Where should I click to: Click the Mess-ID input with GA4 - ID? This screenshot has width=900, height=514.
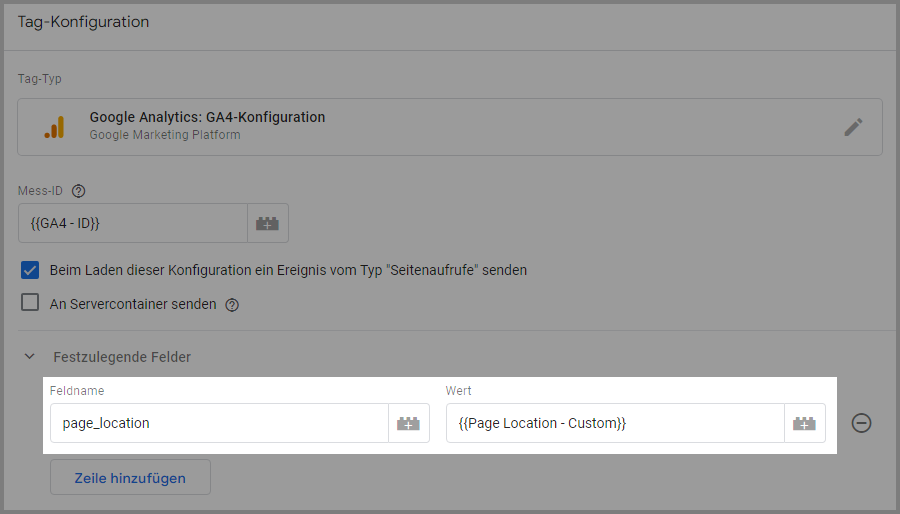(133, 223)
